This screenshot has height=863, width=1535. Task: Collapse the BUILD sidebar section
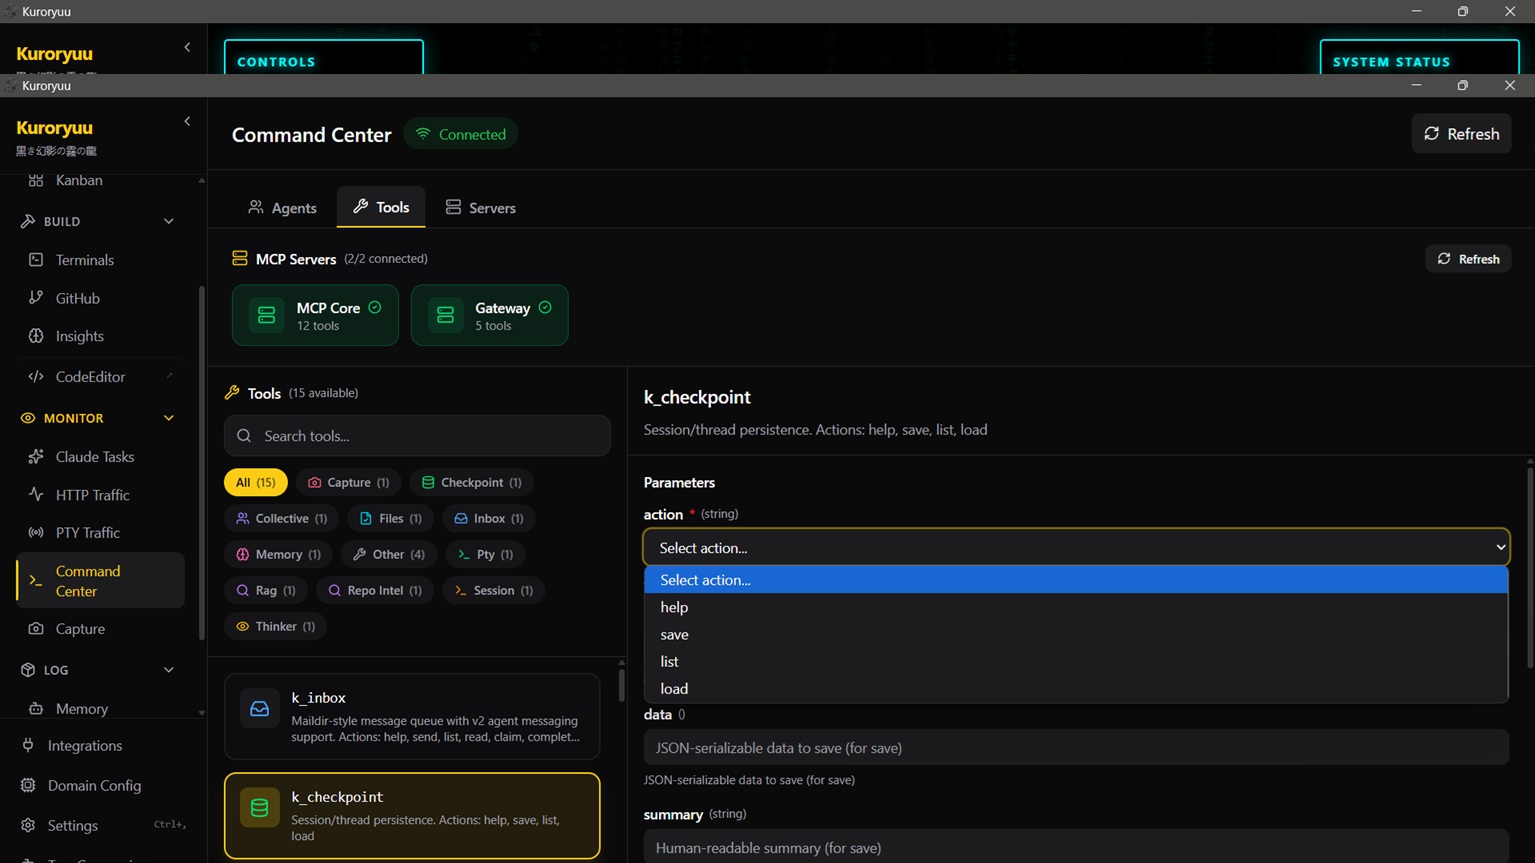[x=168, y=221]
